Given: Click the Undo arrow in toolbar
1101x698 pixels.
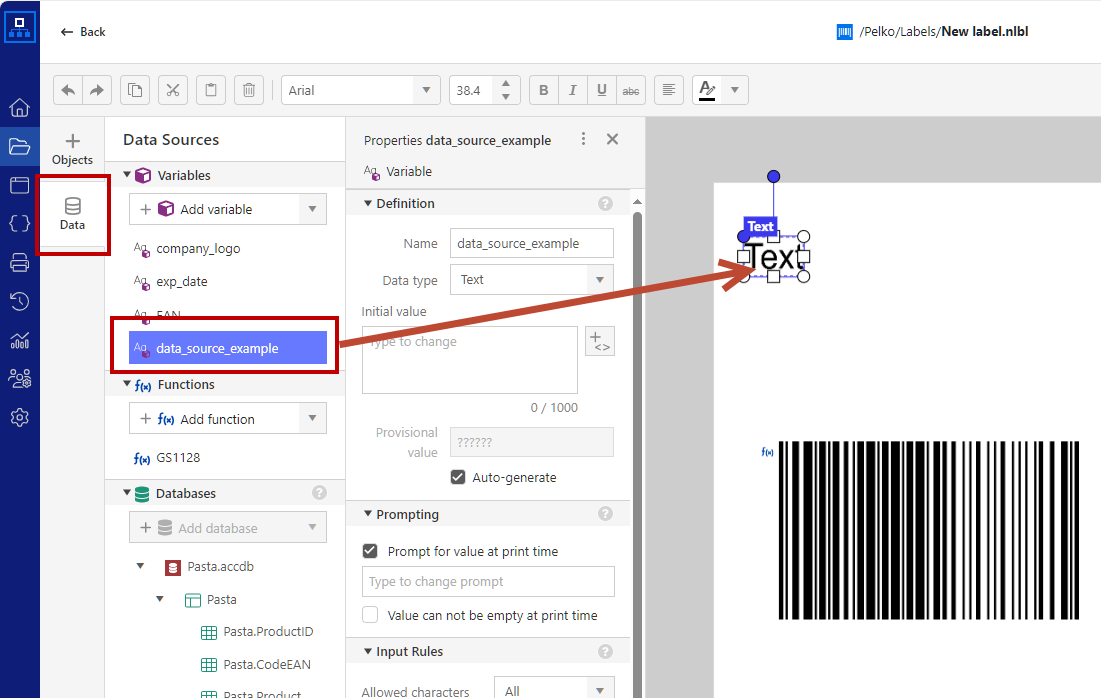Looking at the screenshot, I should tap(68, 90).
